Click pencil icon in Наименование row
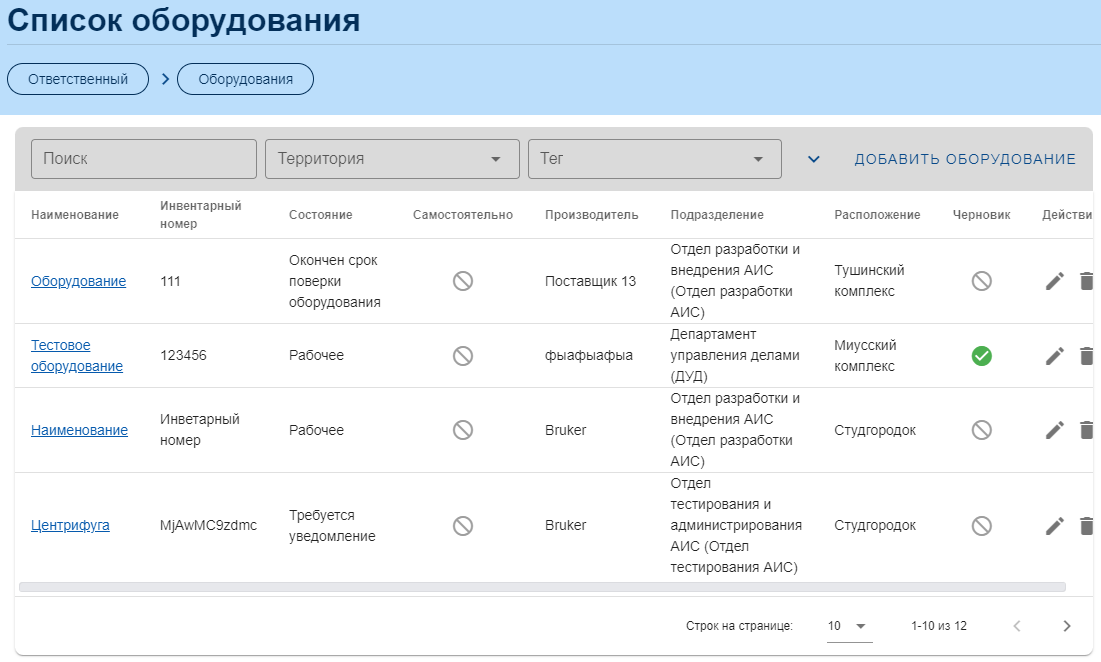This screenshot has height=662, width=1101. [1054, 430]
